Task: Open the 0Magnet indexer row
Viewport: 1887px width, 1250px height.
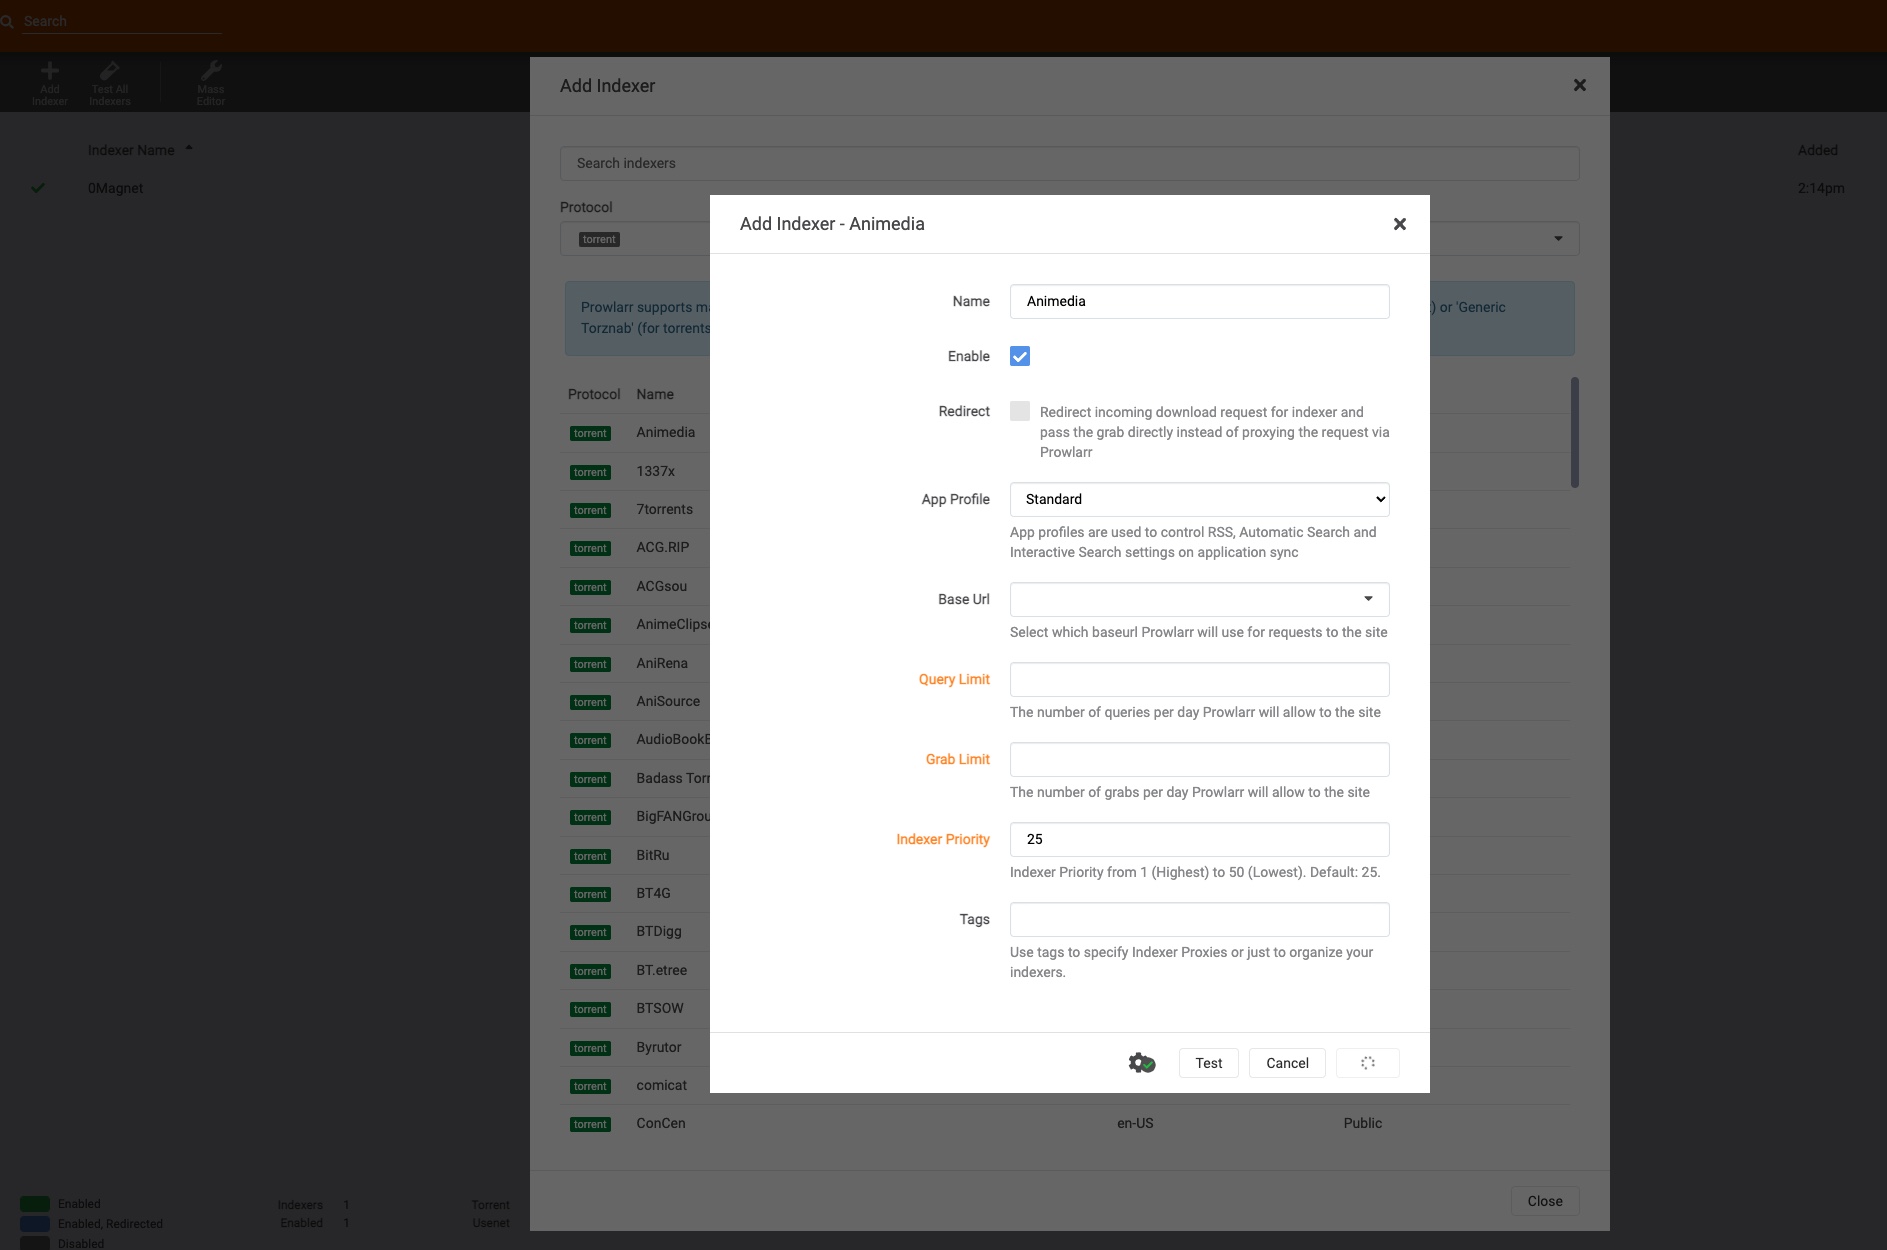Action: 116,188
